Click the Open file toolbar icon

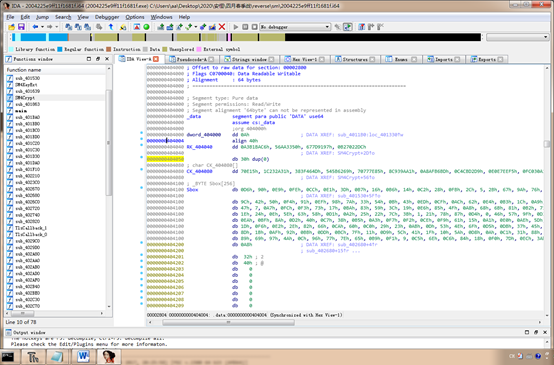tap(11, 27)
